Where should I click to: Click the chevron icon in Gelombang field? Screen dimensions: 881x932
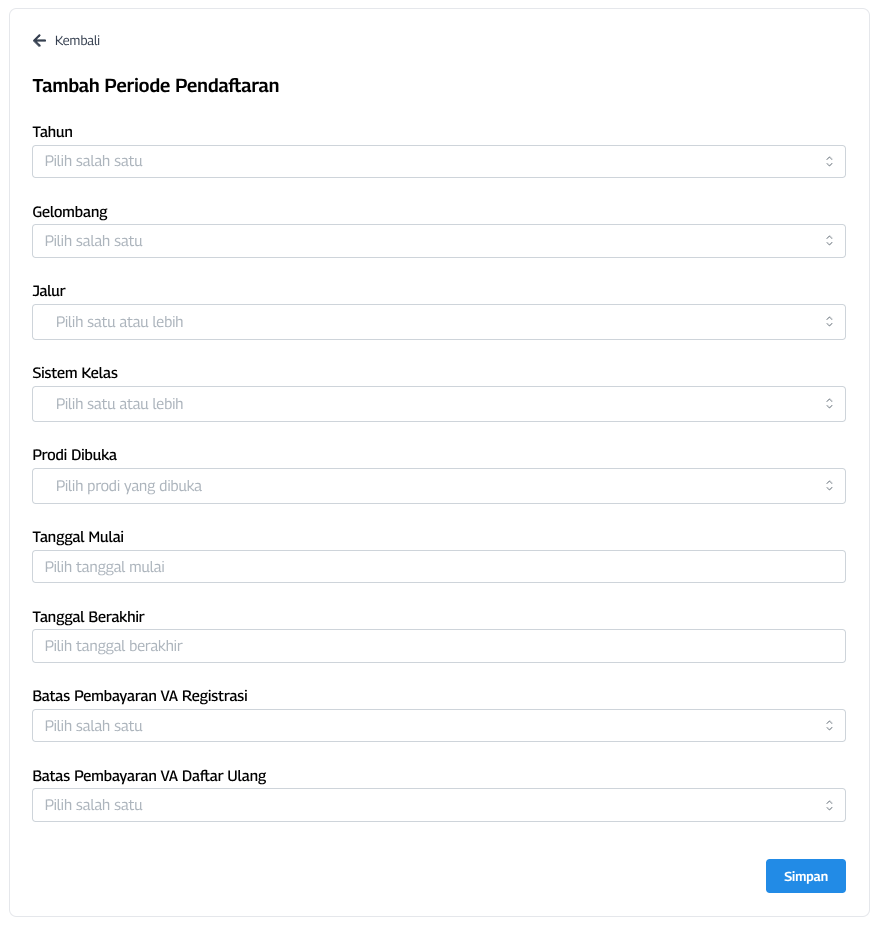829,241
